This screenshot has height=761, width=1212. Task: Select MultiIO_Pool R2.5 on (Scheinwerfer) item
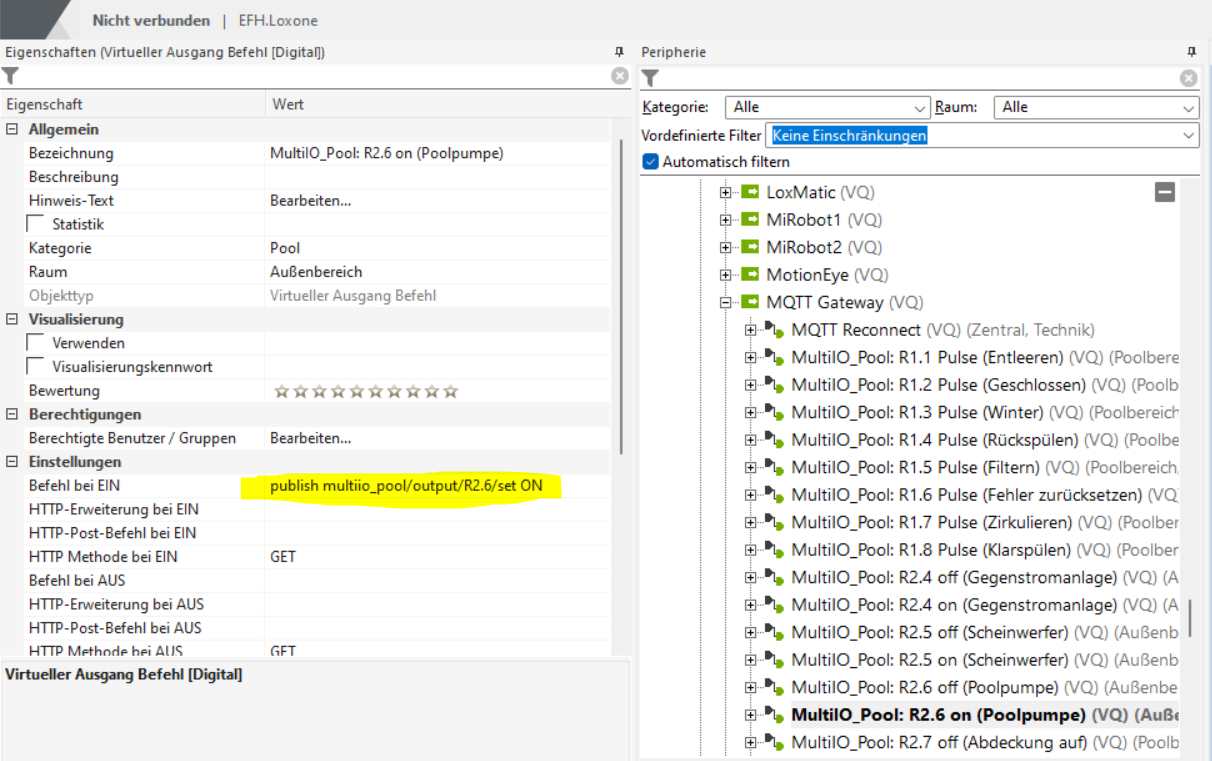pos(928,660)
